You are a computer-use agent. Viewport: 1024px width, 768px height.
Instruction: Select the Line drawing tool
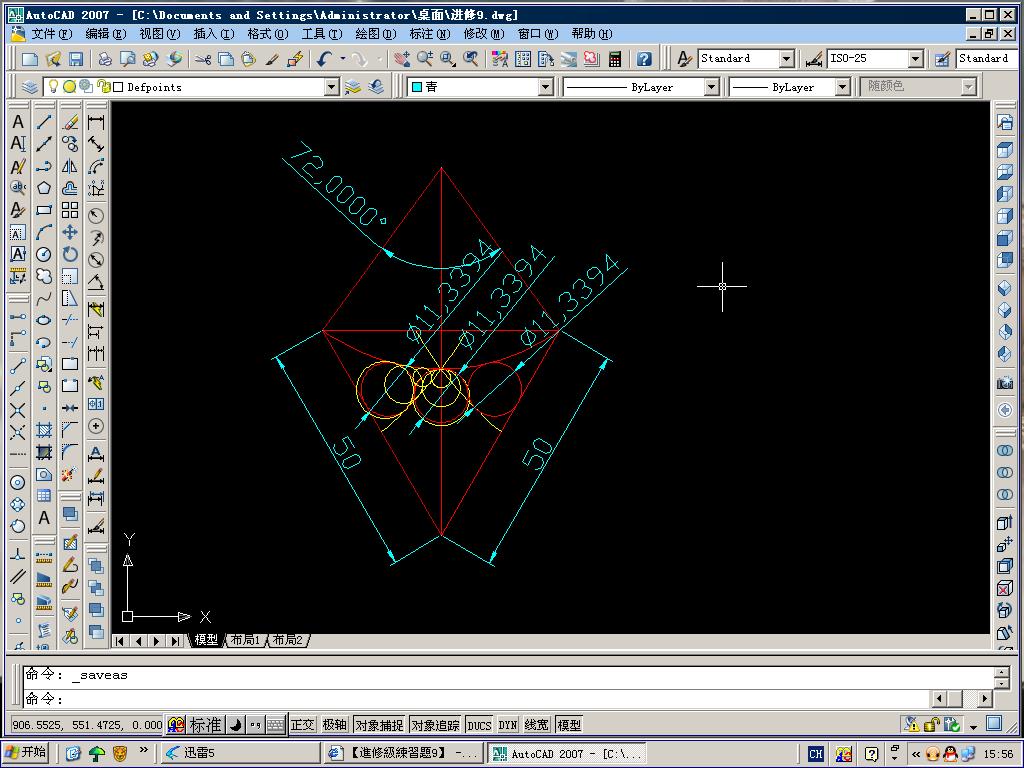coord(44,121)
